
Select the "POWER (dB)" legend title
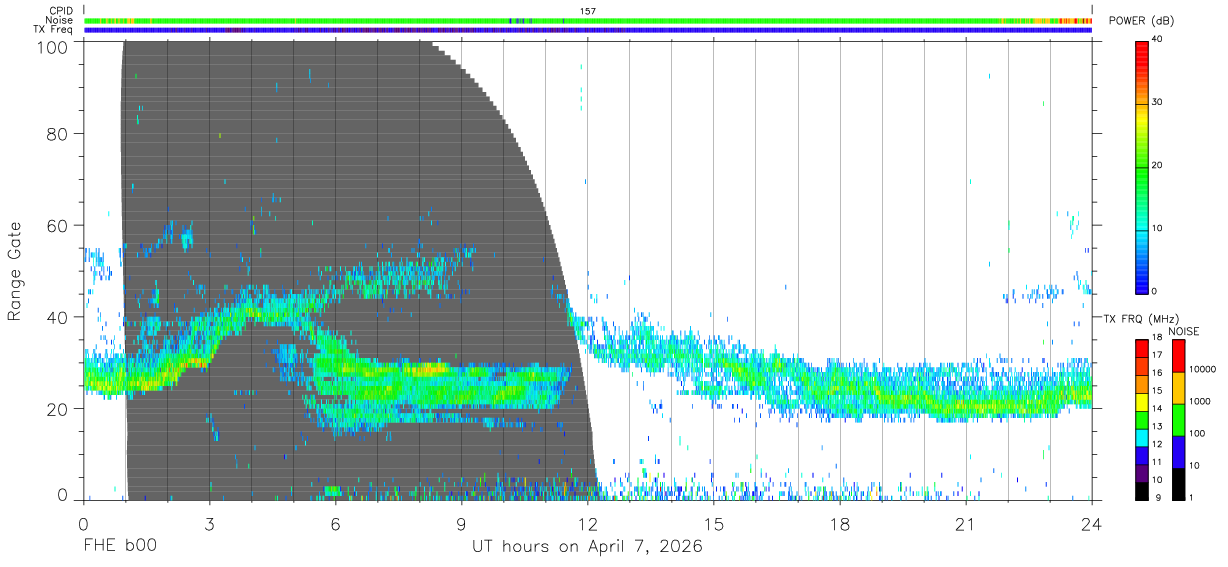click(1141, 21)
